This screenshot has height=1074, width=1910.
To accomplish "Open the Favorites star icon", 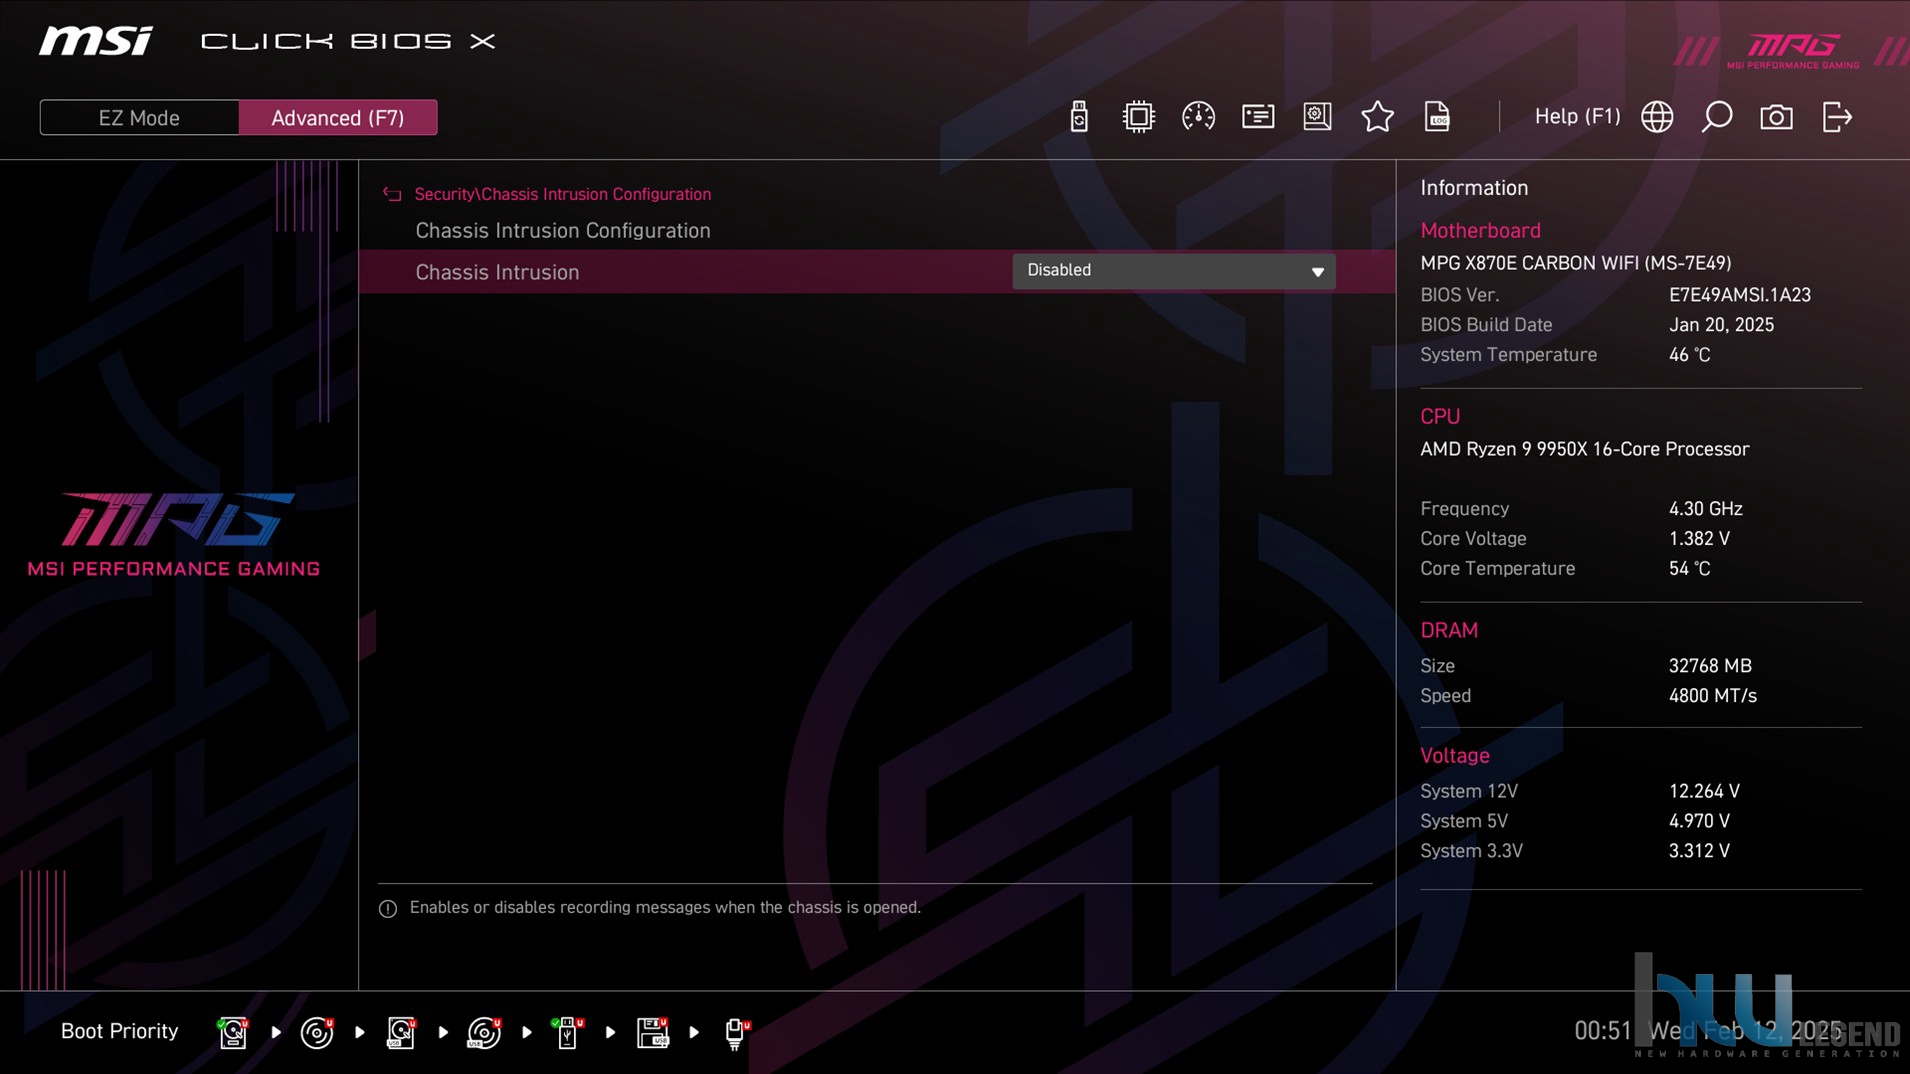I will pyautogui.click(x=1377, y=117).
